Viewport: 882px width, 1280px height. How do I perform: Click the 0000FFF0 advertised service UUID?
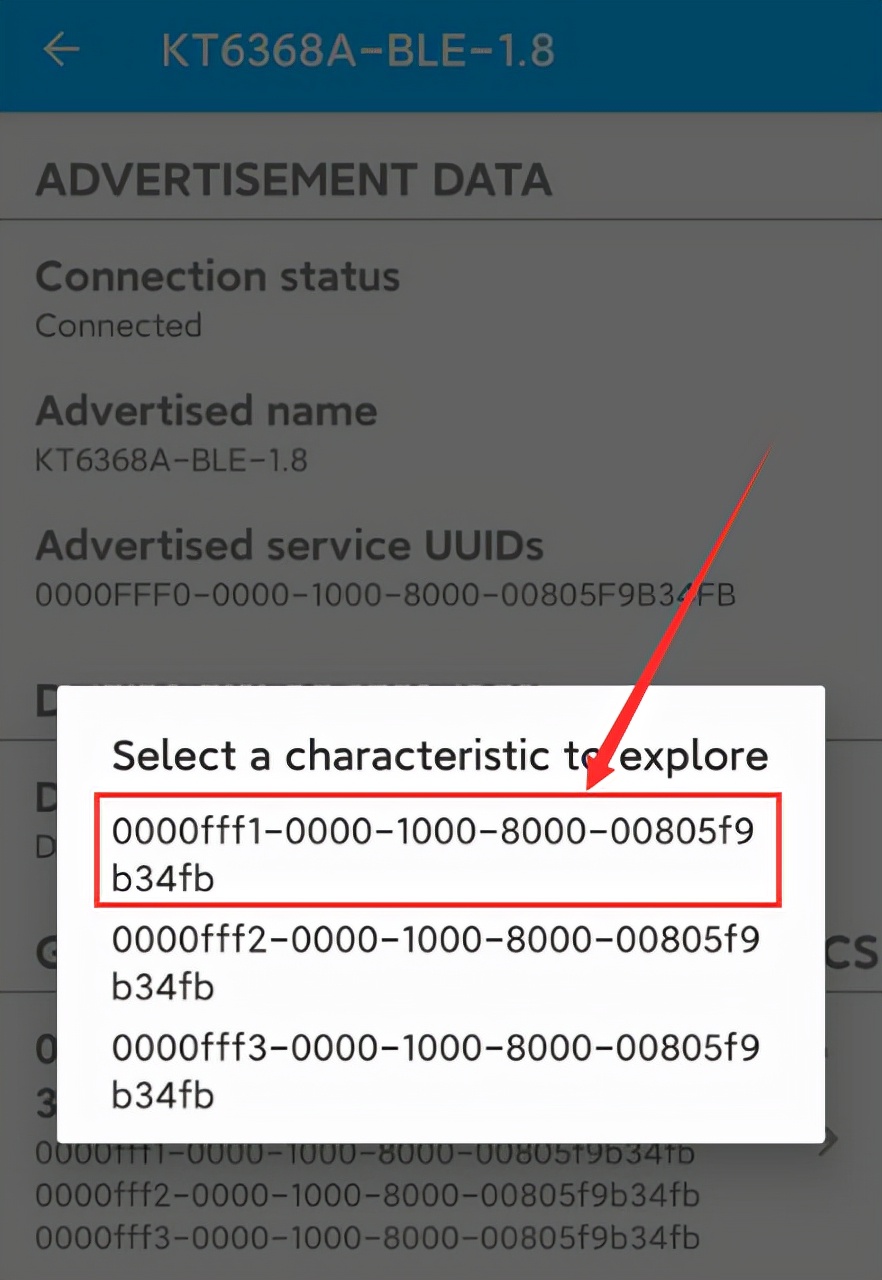(385, 595)
